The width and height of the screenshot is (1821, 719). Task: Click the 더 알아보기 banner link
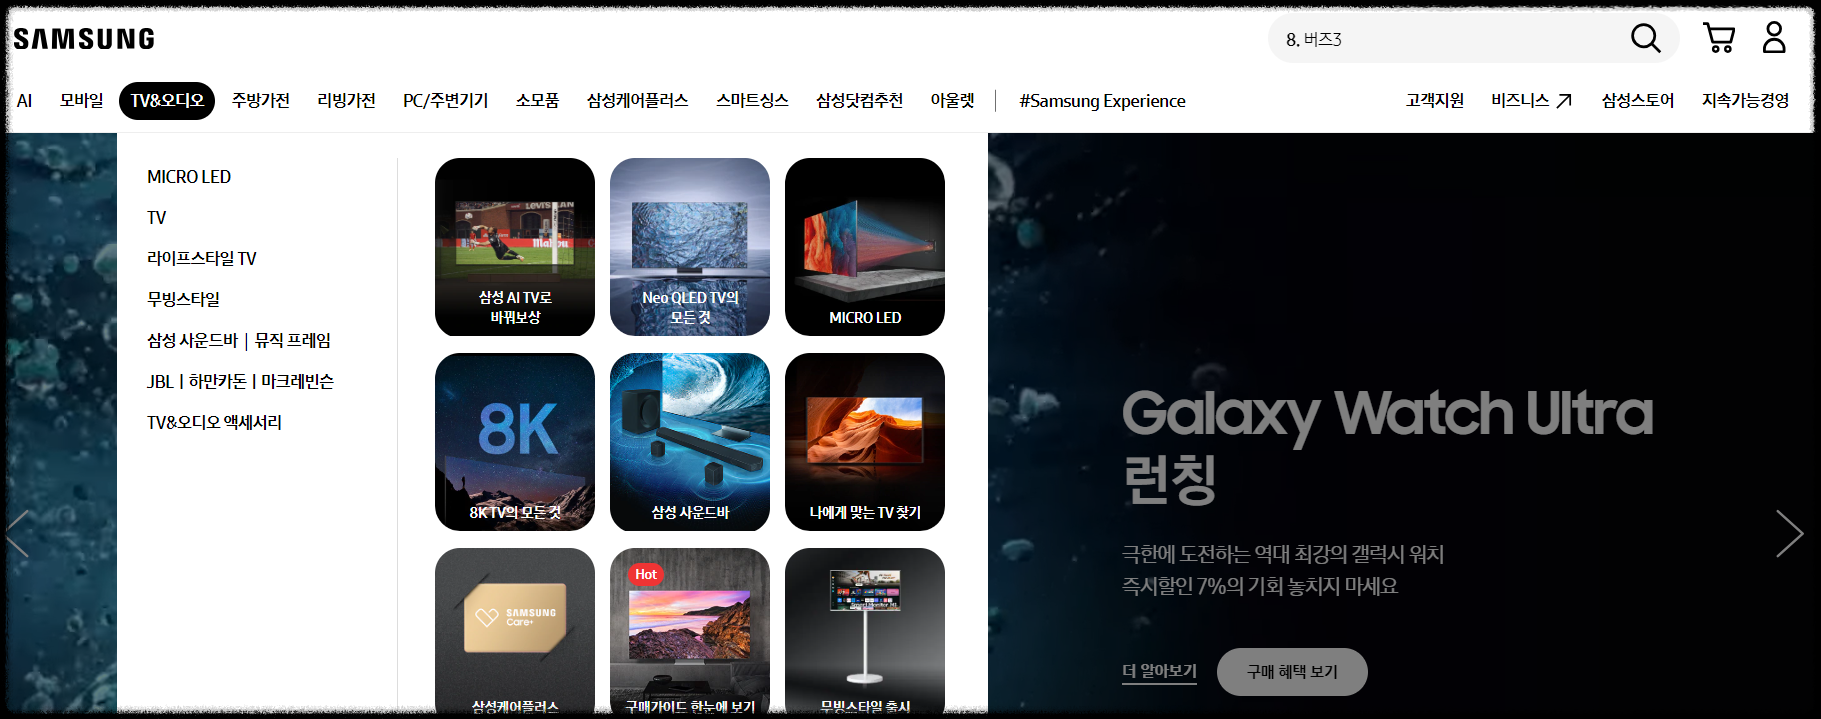coord(1159,672)
